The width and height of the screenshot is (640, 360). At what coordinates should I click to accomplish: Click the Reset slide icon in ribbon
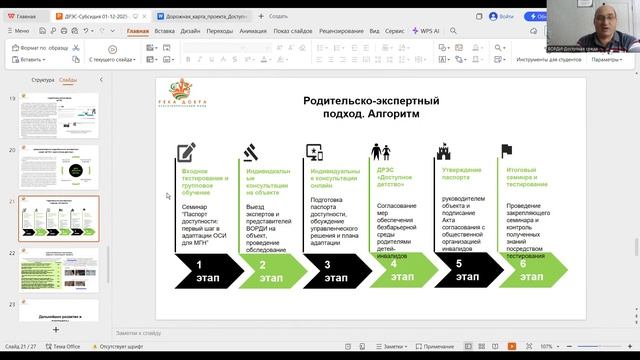pos(167,48)
